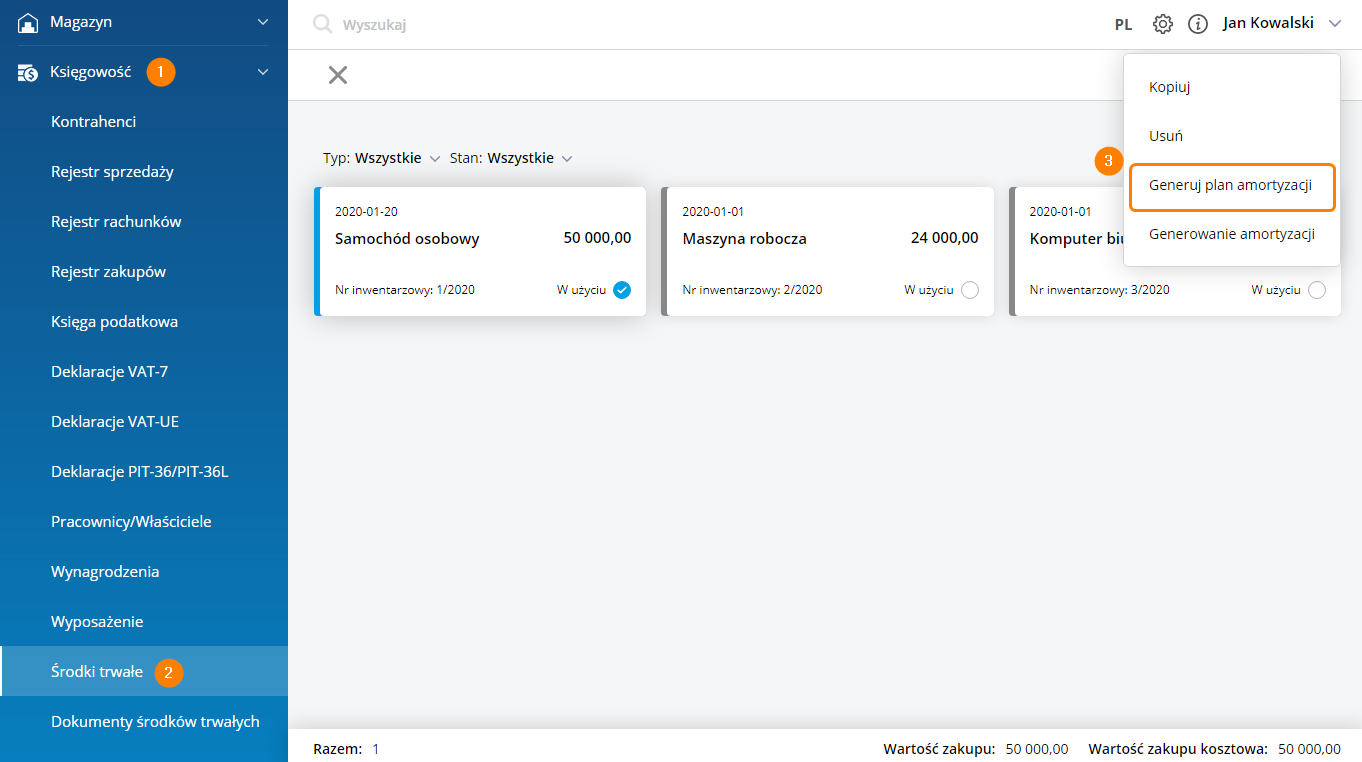Open Rejestr sprzedaży in the sidebar
Screen dimensions: 1362x762
point(112,172)
